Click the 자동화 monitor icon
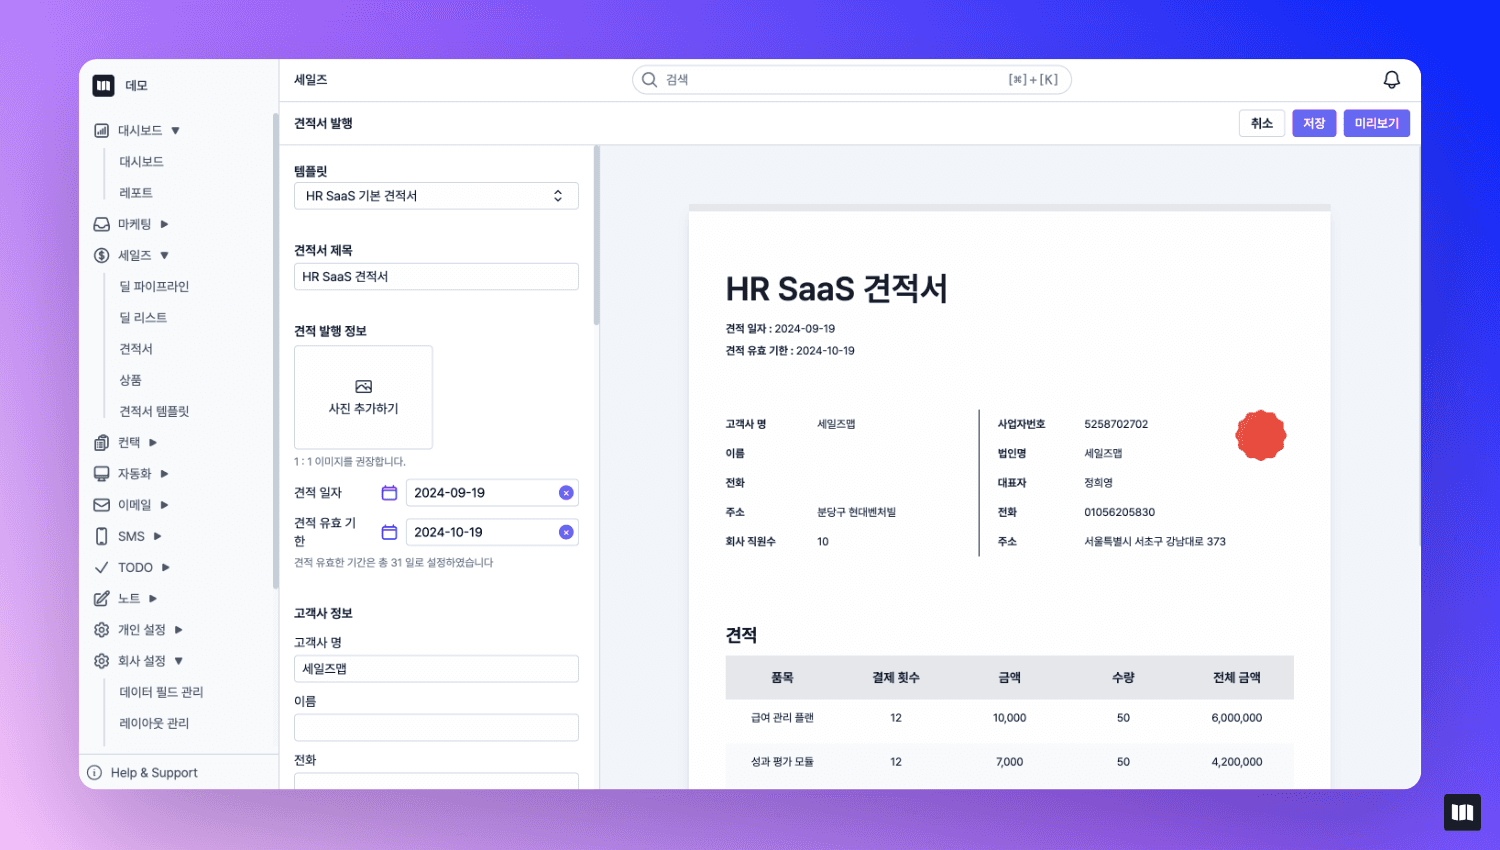 click(101, 474)
